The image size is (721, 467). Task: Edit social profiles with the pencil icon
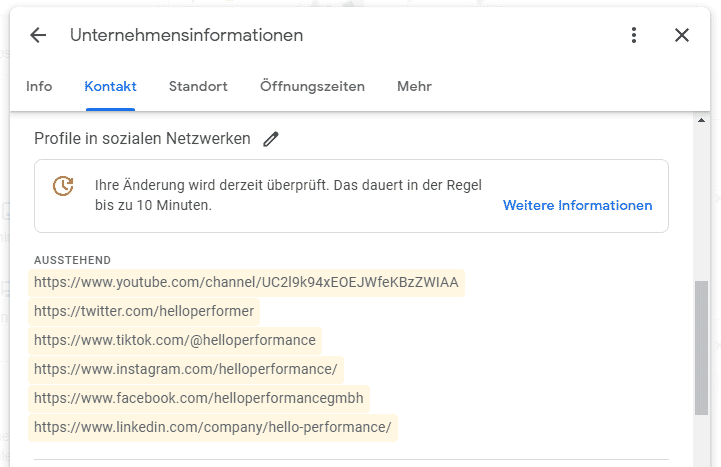[271, 138]
